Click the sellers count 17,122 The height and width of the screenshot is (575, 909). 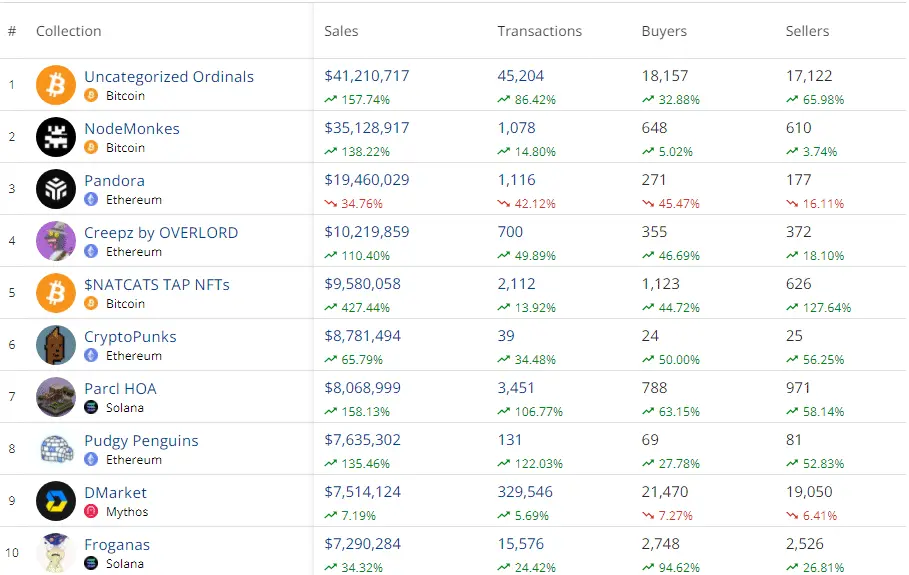point(809,76)
